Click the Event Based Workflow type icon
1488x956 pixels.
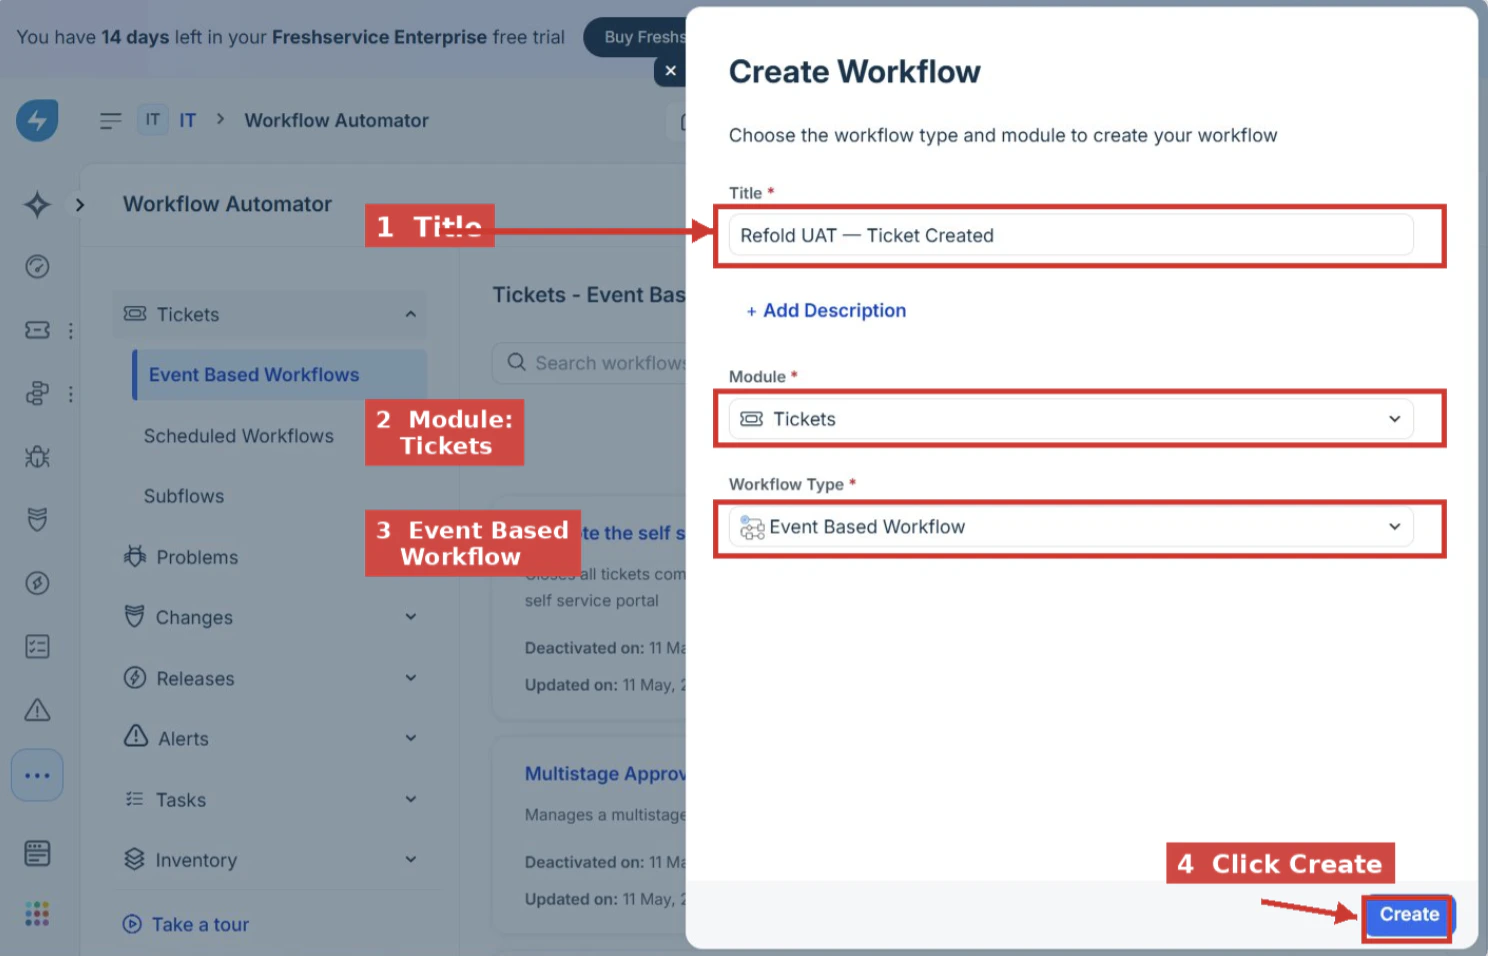[x=752, y=527]
